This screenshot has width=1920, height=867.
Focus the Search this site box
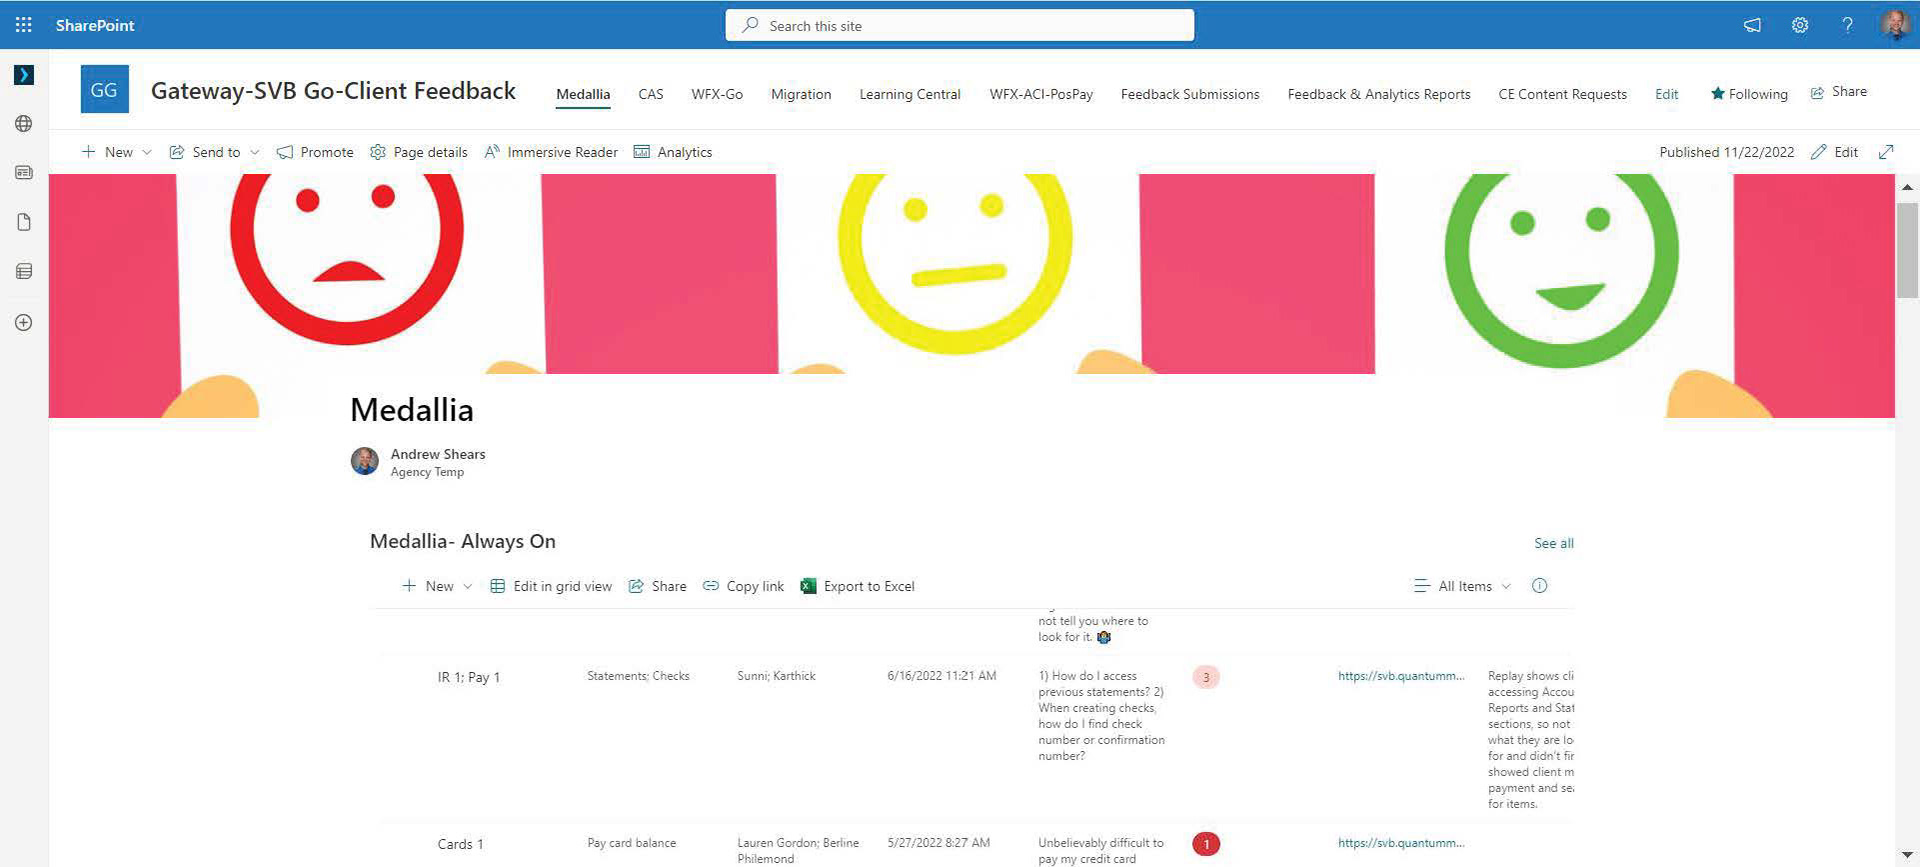point(959,26)
